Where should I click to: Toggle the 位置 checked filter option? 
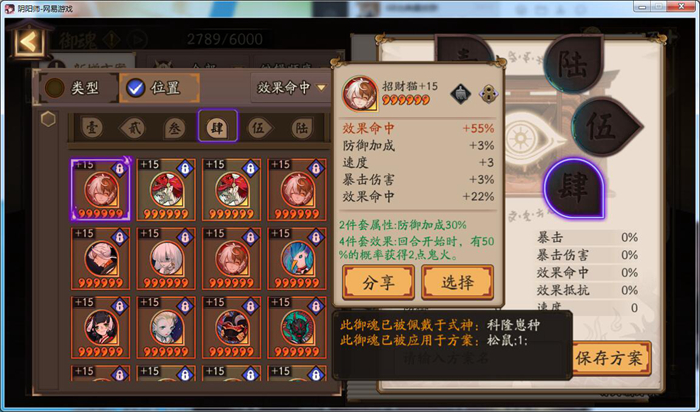[x=158, y=87]
